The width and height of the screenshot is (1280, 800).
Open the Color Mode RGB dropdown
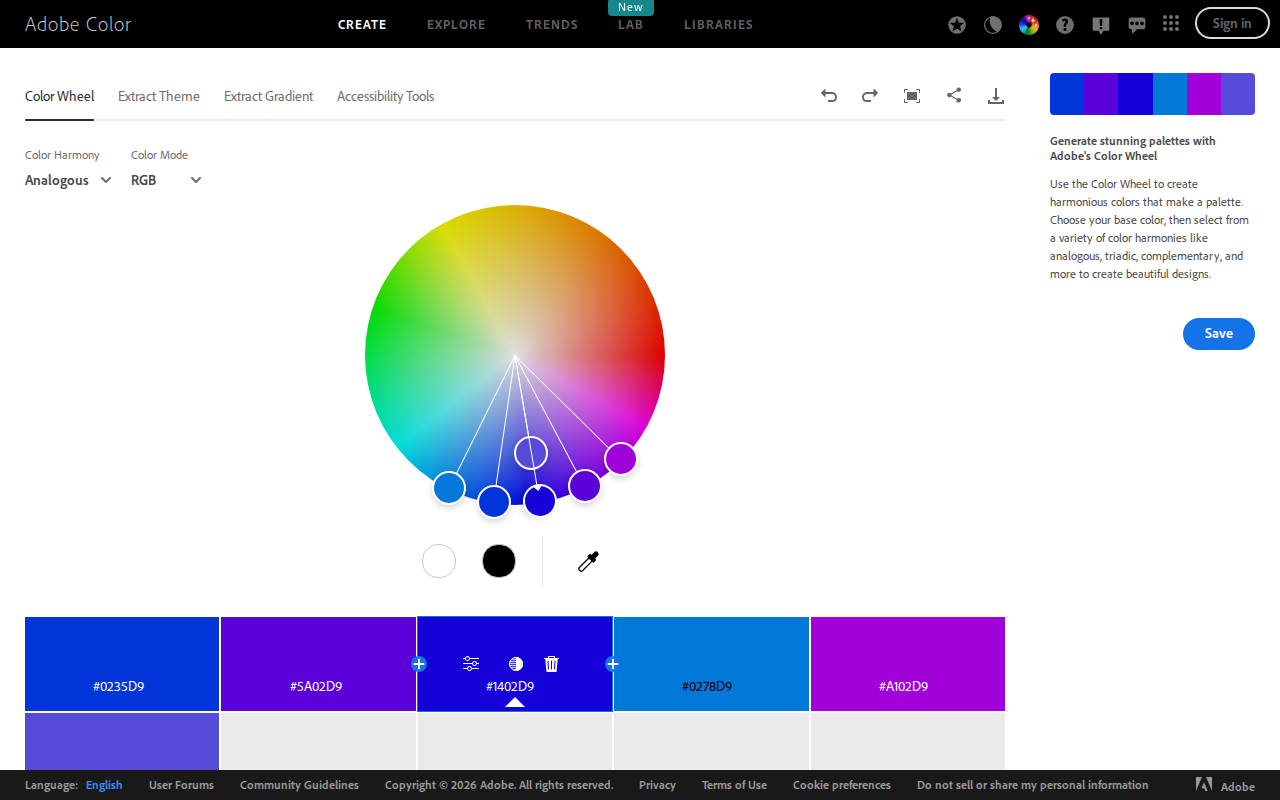point(166,180)
